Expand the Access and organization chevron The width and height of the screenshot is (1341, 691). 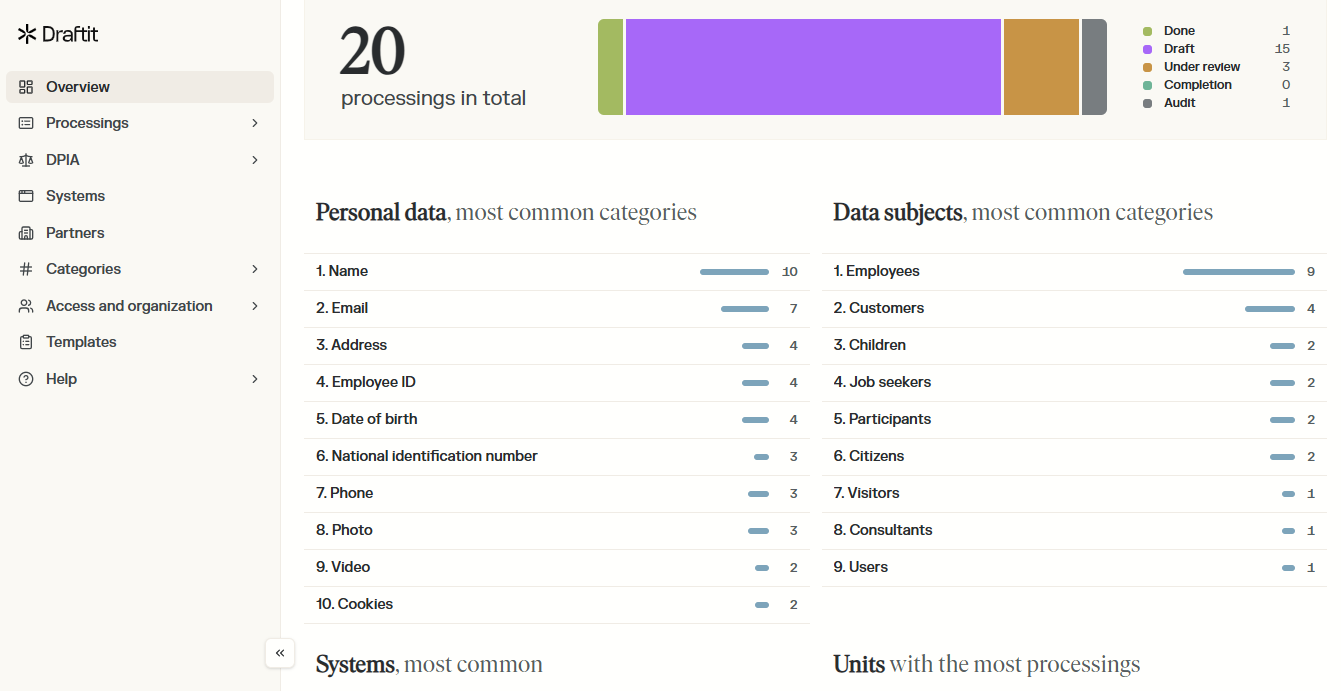pyautogui.click(x=255, y=306)
